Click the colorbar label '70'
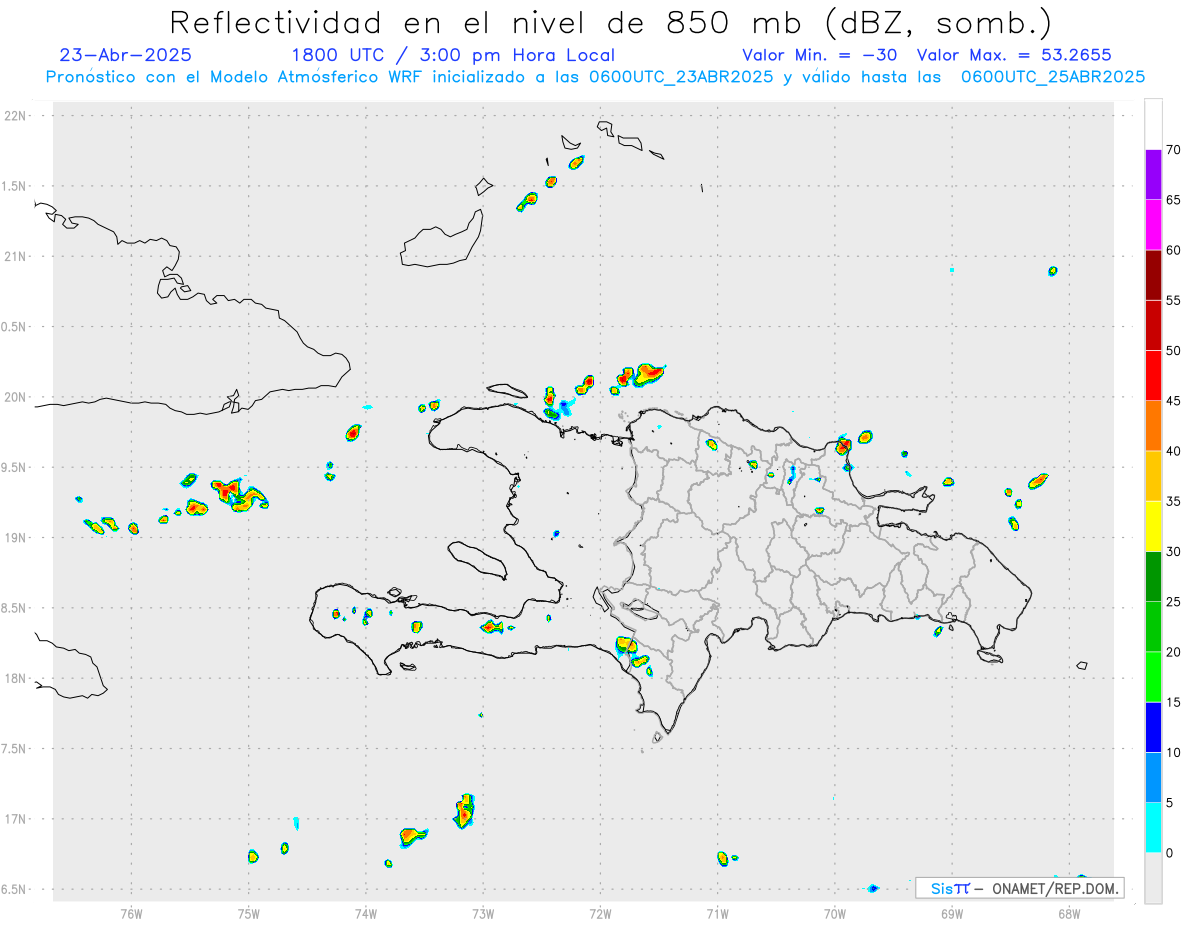The image size is (1200, 927). (1173, 150)
